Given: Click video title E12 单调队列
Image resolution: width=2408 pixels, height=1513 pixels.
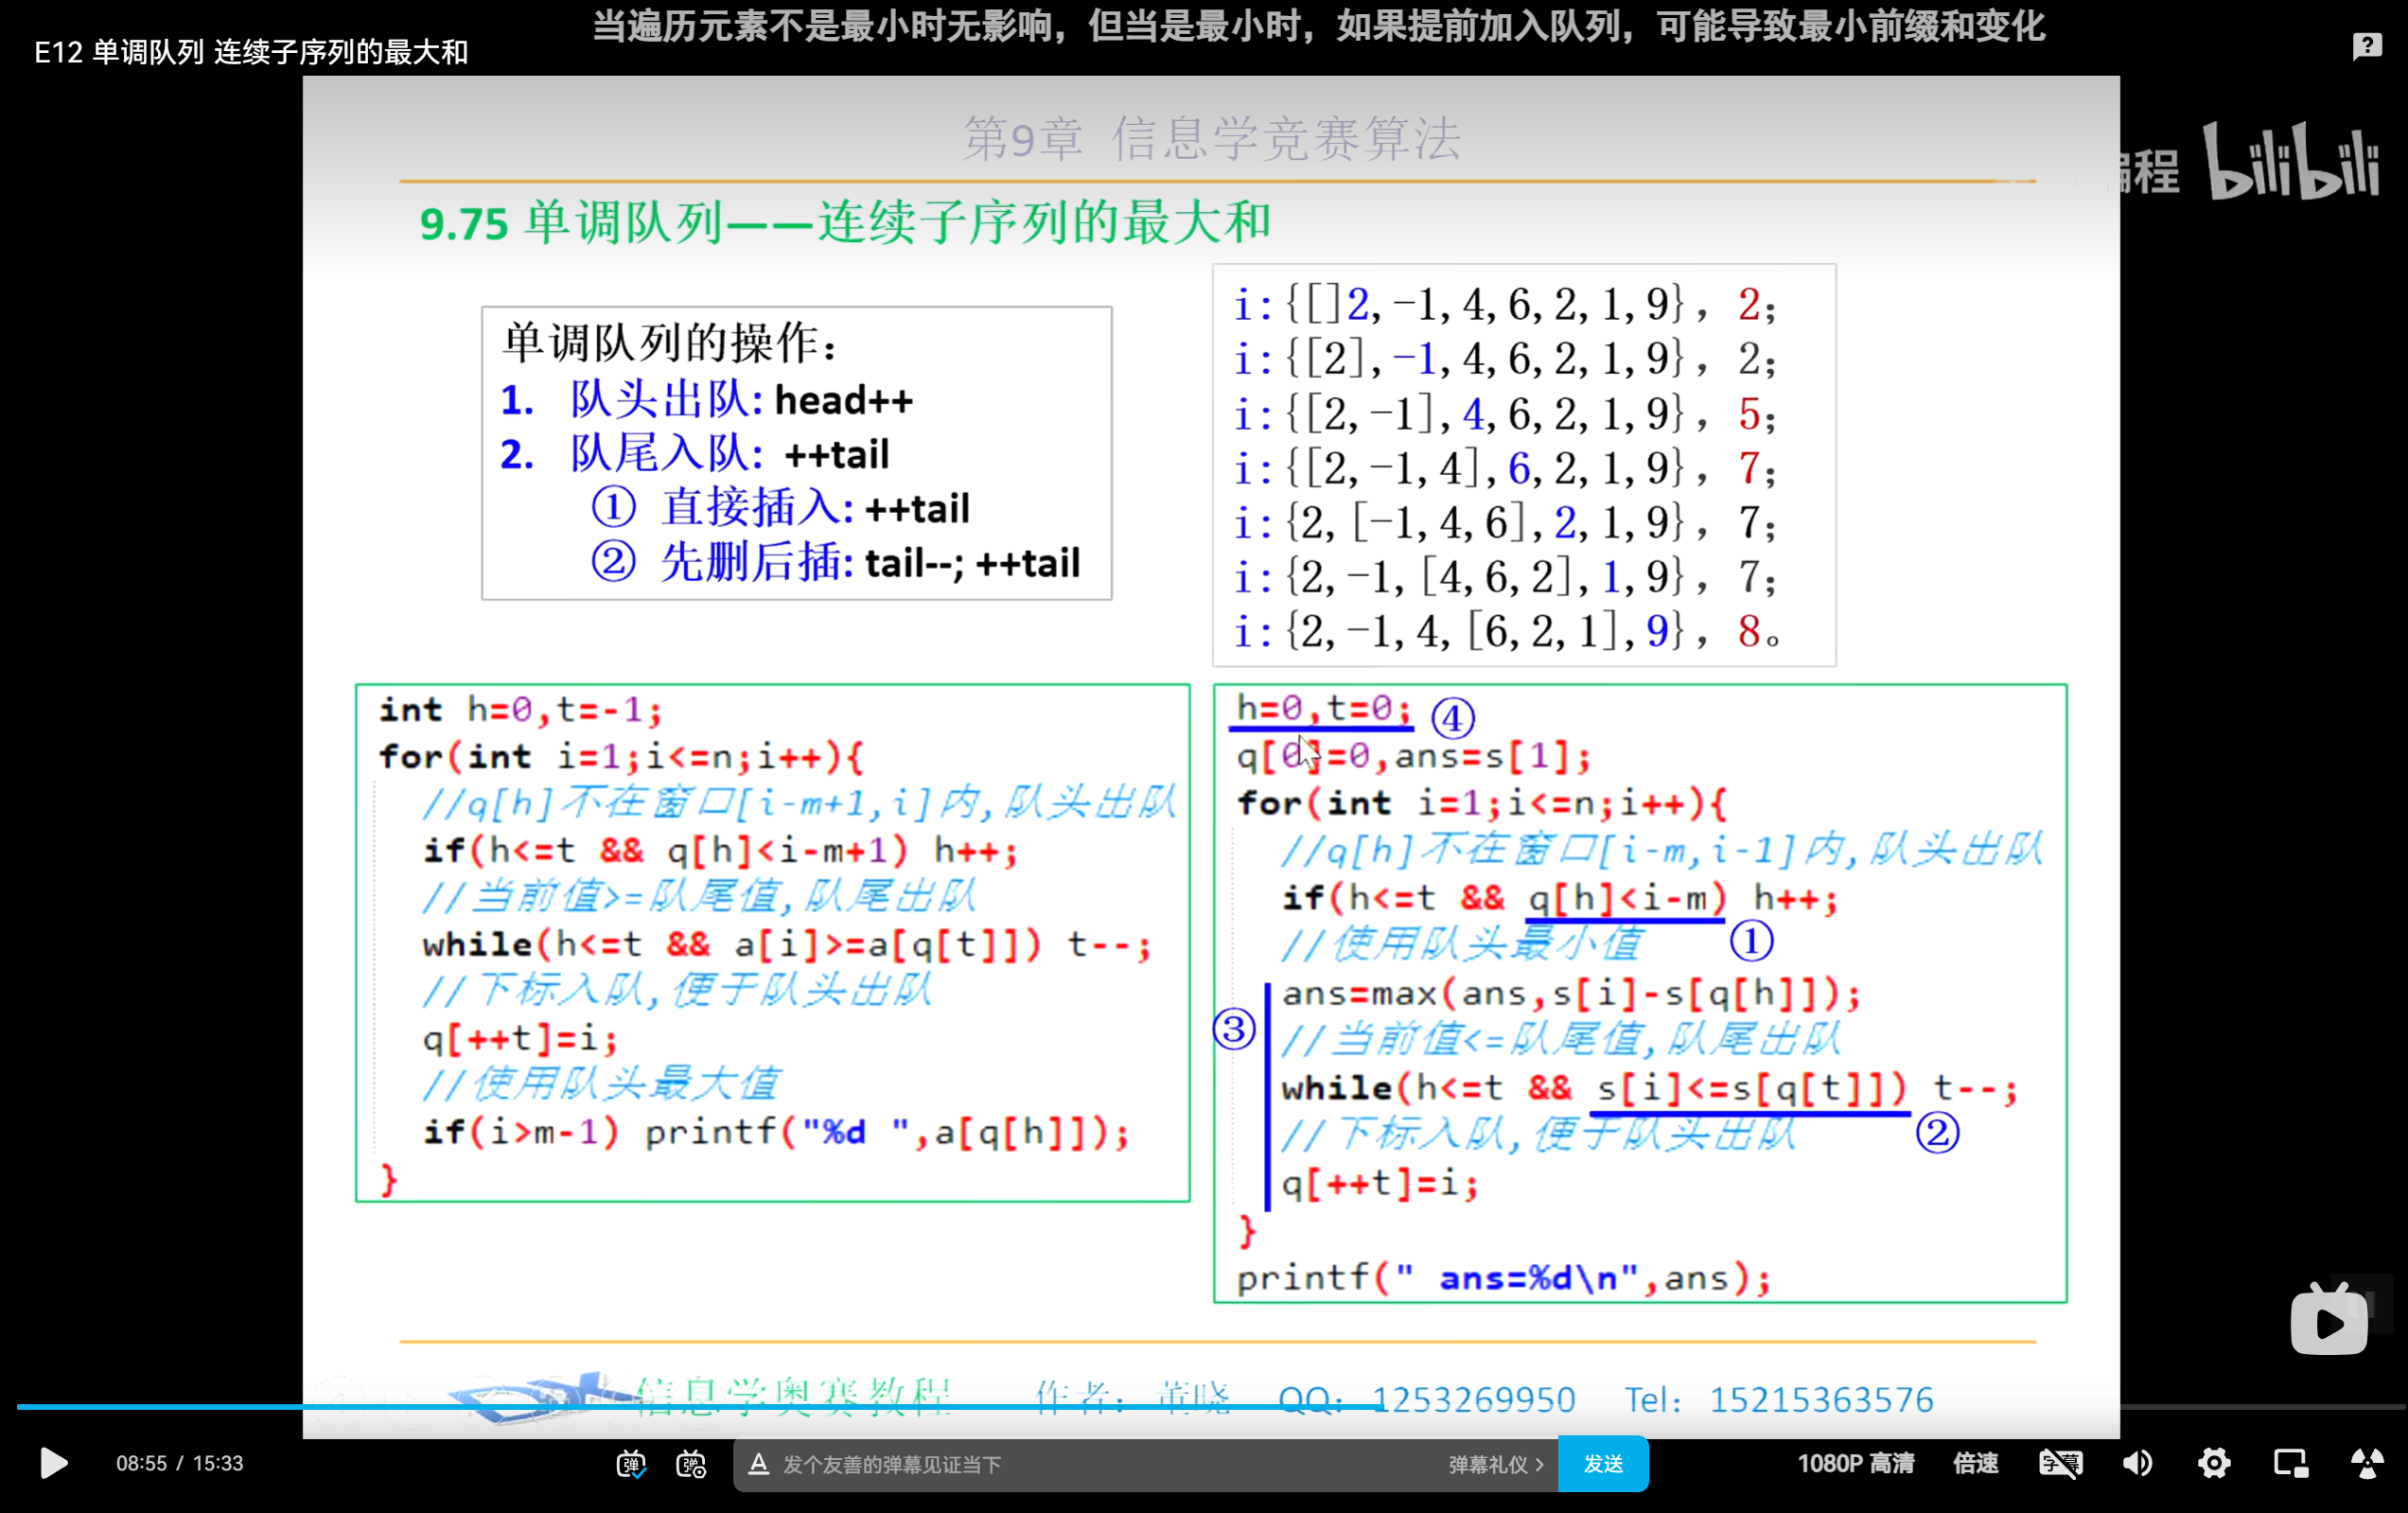Looking at the screenshot, I should click(x=251, y=52).
